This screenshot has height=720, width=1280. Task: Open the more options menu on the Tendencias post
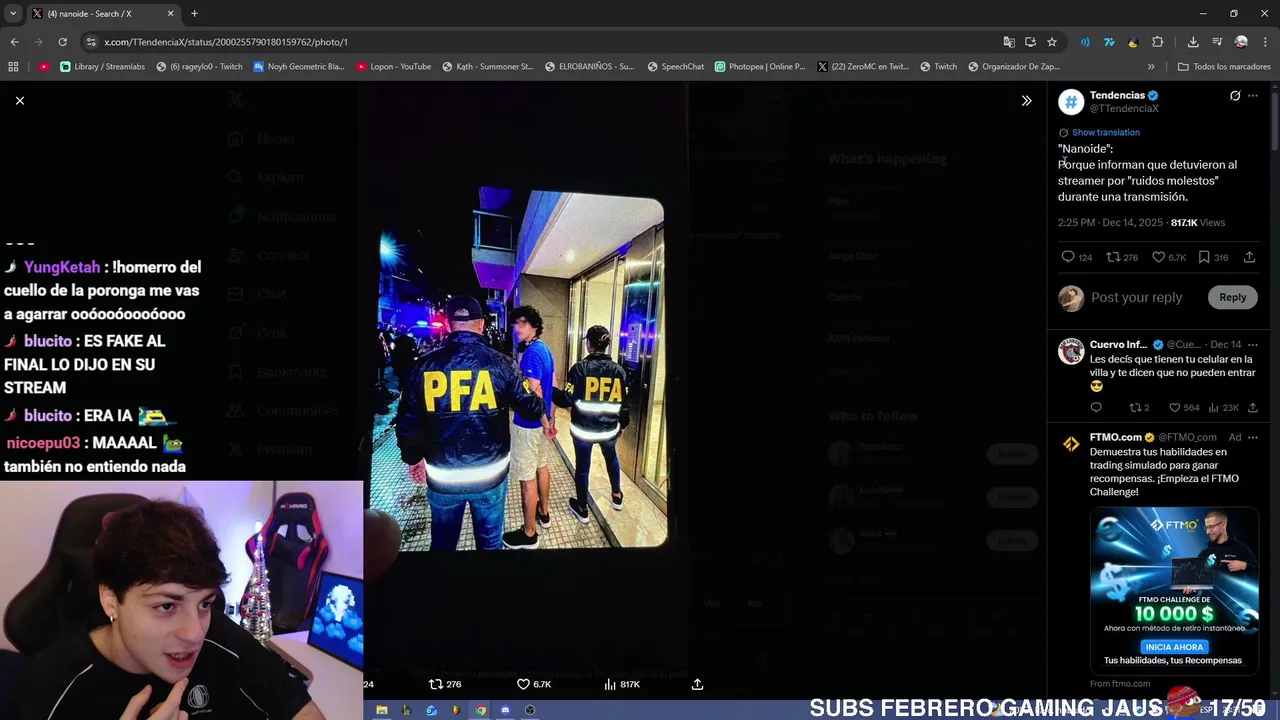pos(1253,96)
